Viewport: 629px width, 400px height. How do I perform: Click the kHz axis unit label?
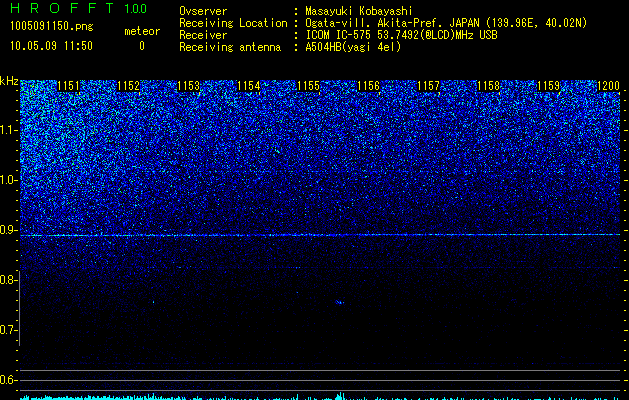(9, 81)
